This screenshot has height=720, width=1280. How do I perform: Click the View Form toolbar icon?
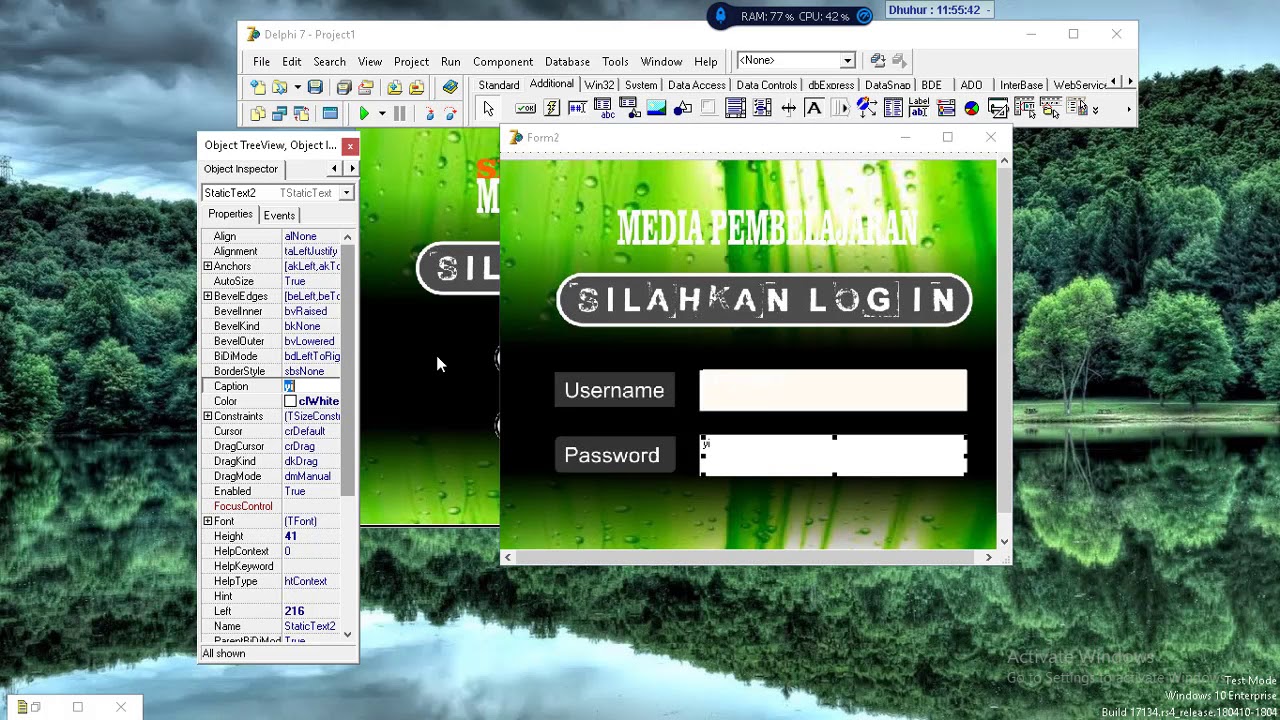pyautogui.click(x=279, y=113)
